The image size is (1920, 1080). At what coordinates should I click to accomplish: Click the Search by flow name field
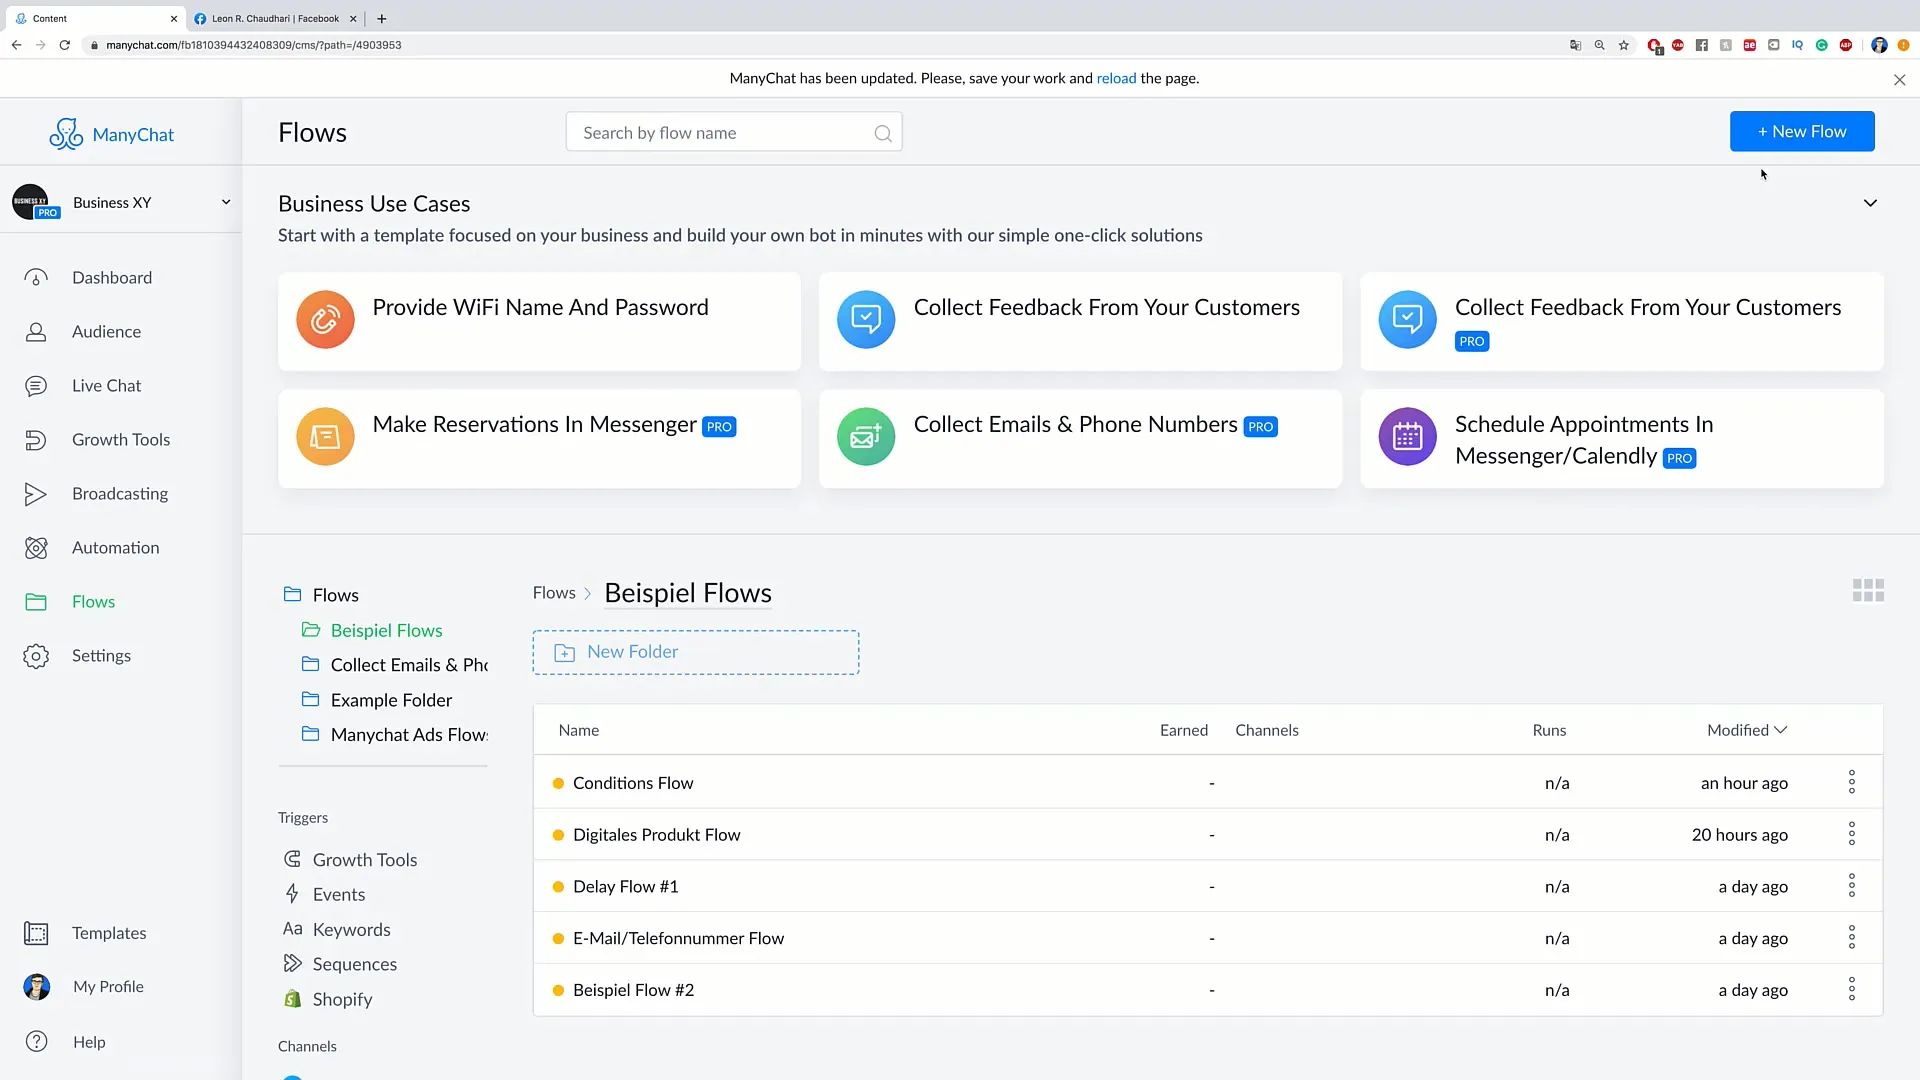(734, 132)
